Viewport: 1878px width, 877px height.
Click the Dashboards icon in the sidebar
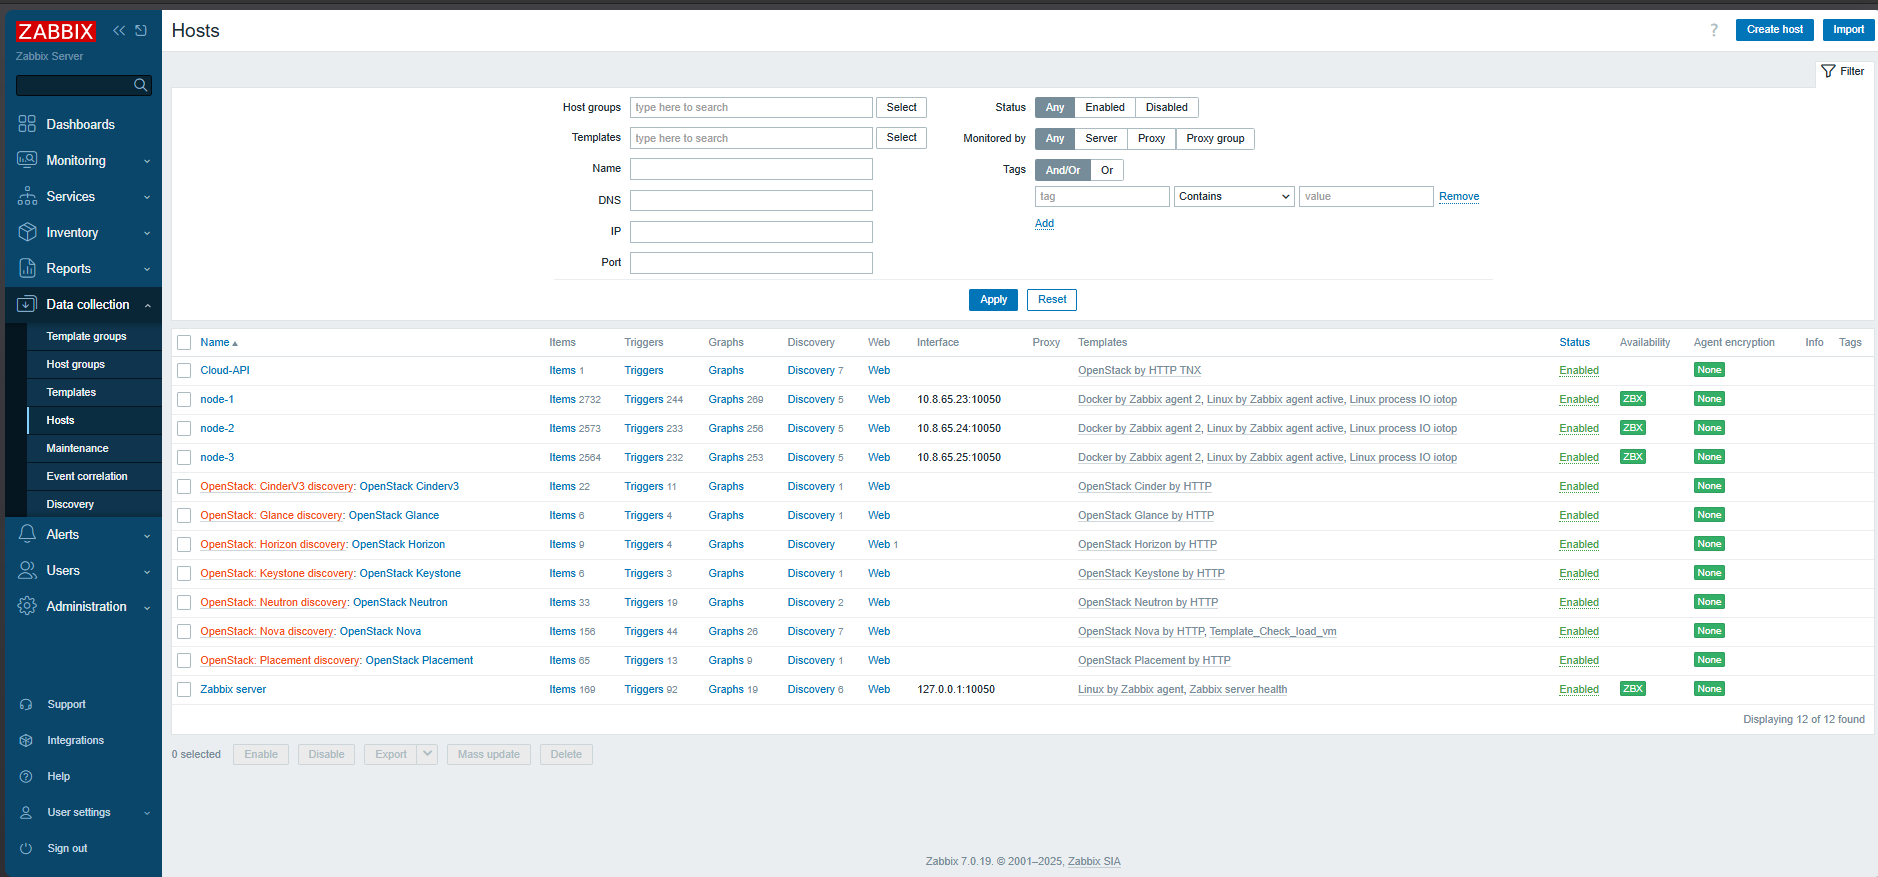coord(27,124)
